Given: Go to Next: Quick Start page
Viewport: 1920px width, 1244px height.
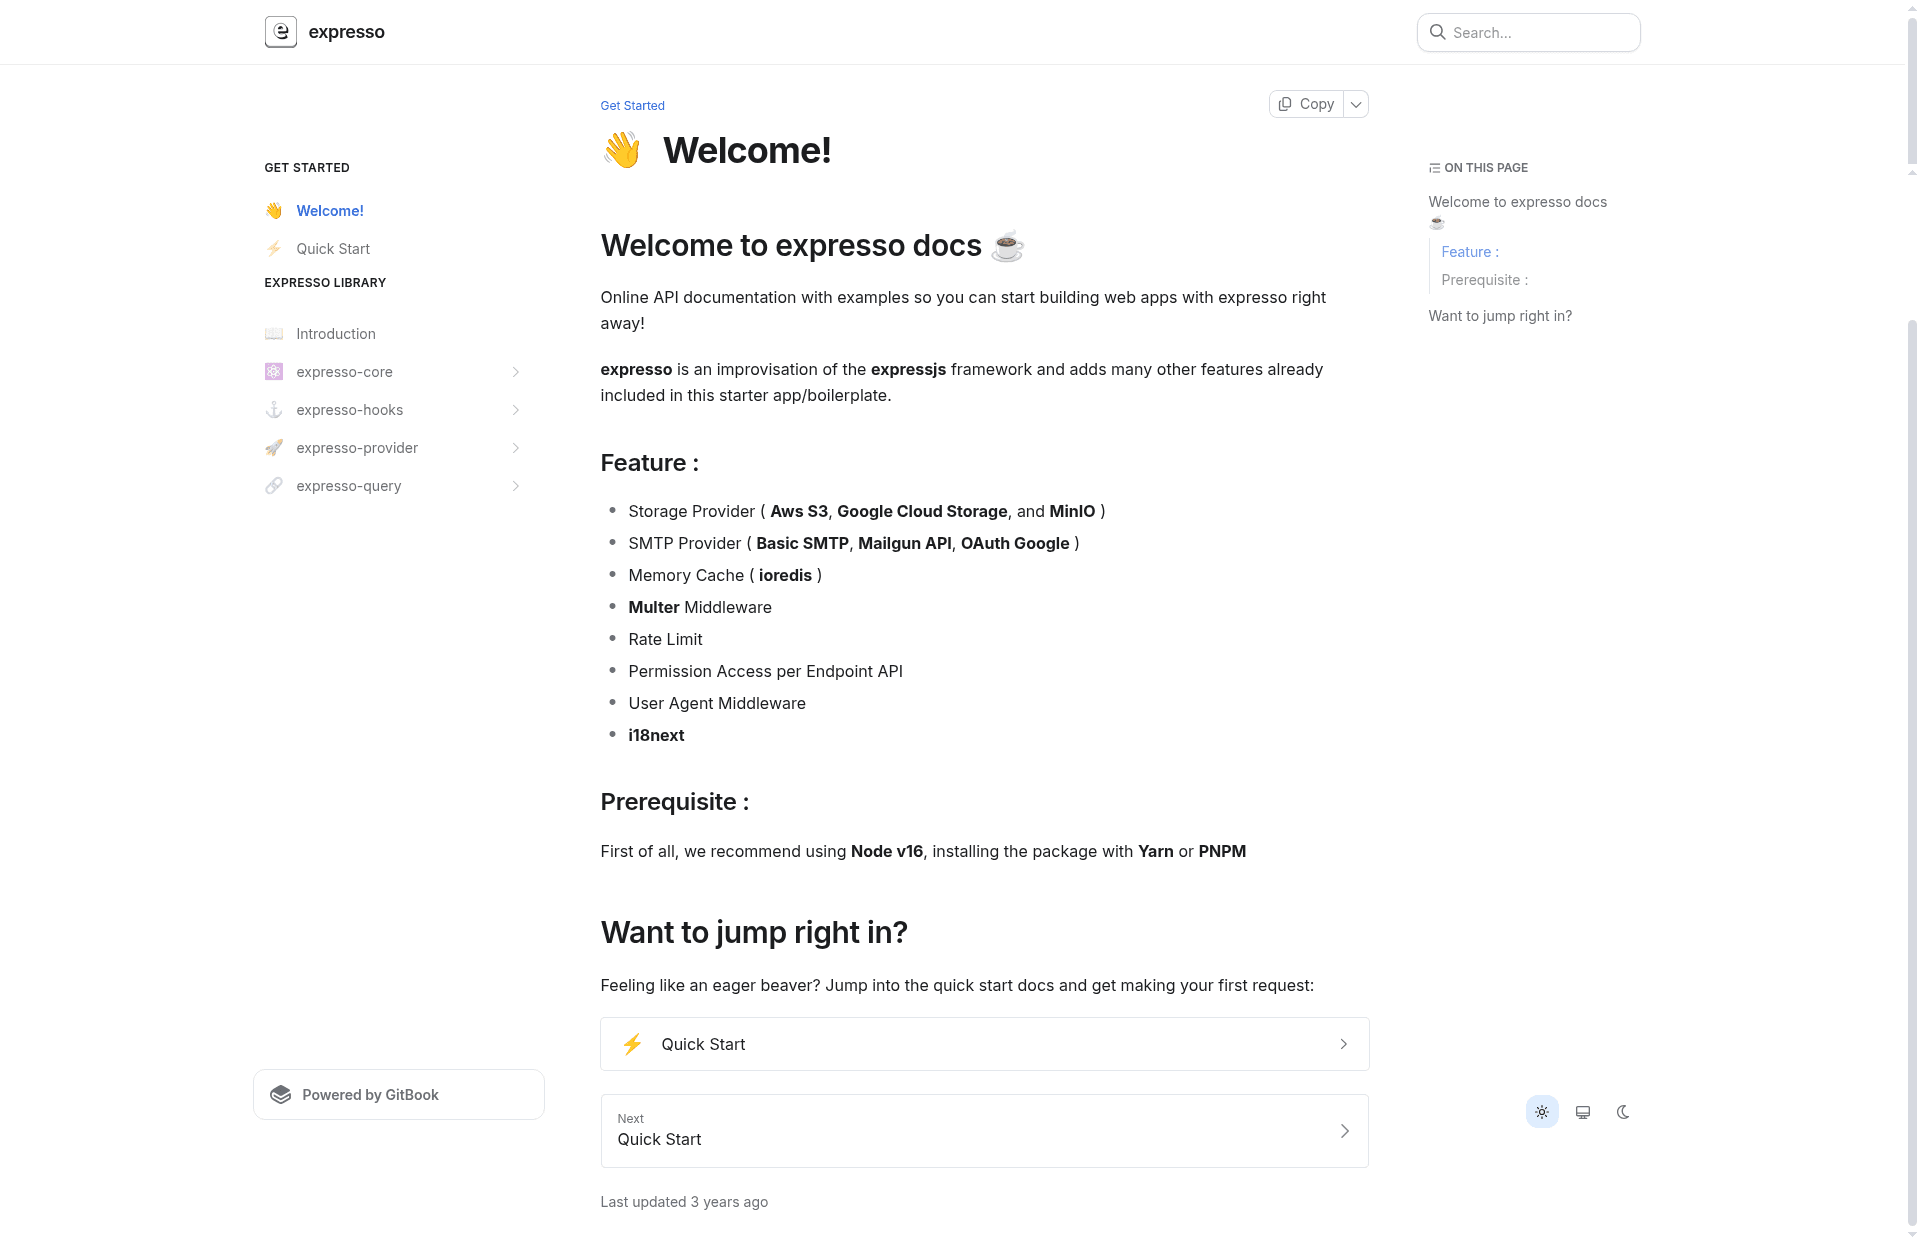Looking at the screenshot, I should coord(984,1131).
